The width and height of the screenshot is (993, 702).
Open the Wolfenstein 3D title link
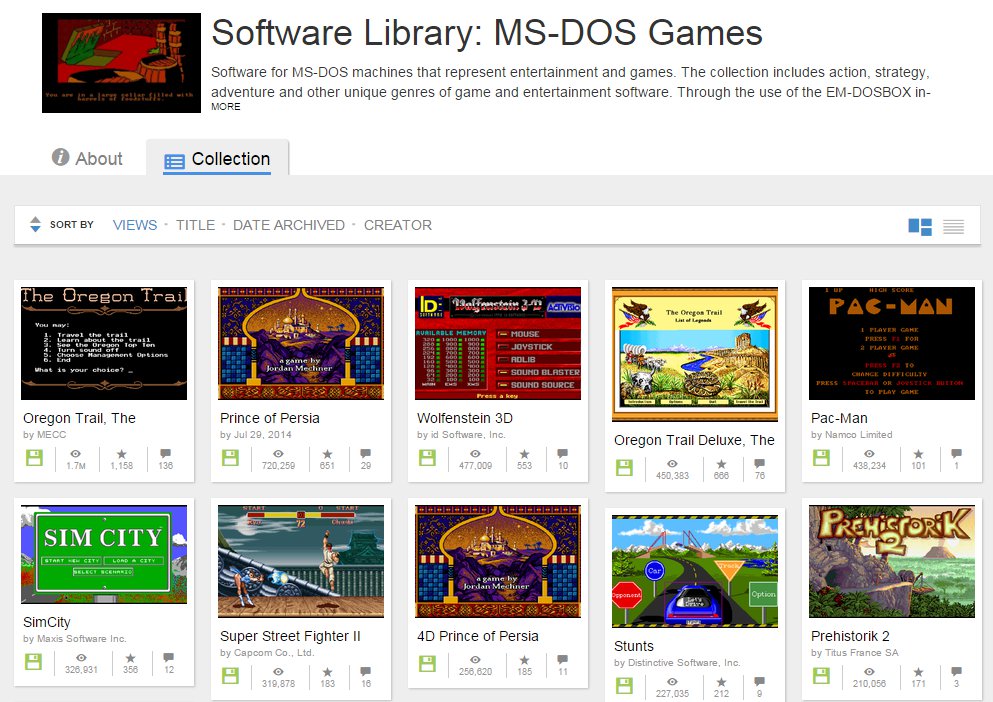[465, 418]
